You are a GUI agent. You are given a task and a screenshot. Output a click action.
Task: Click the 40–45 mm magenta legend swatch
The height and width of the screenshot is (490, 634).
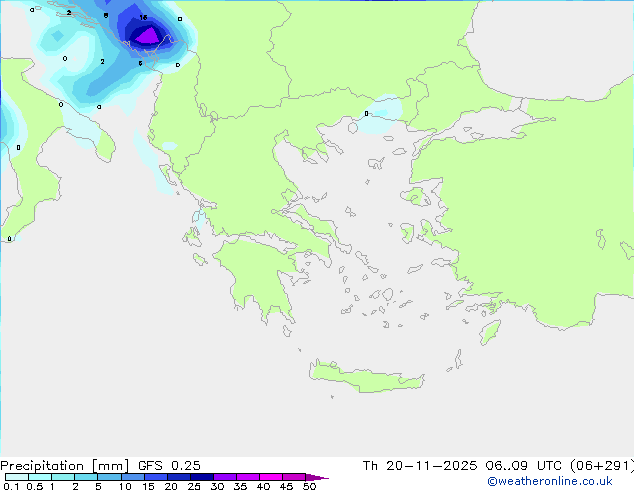click(x=271, y=477)
